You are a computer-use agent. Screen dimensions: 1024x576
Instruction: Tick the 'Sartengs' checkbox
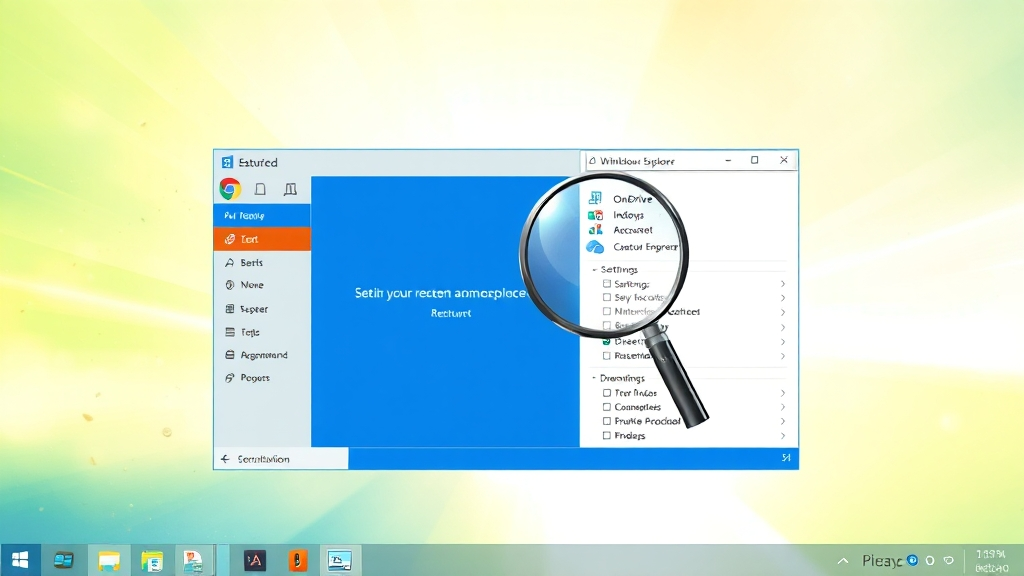pyautogui.click(x=607, y=283)
